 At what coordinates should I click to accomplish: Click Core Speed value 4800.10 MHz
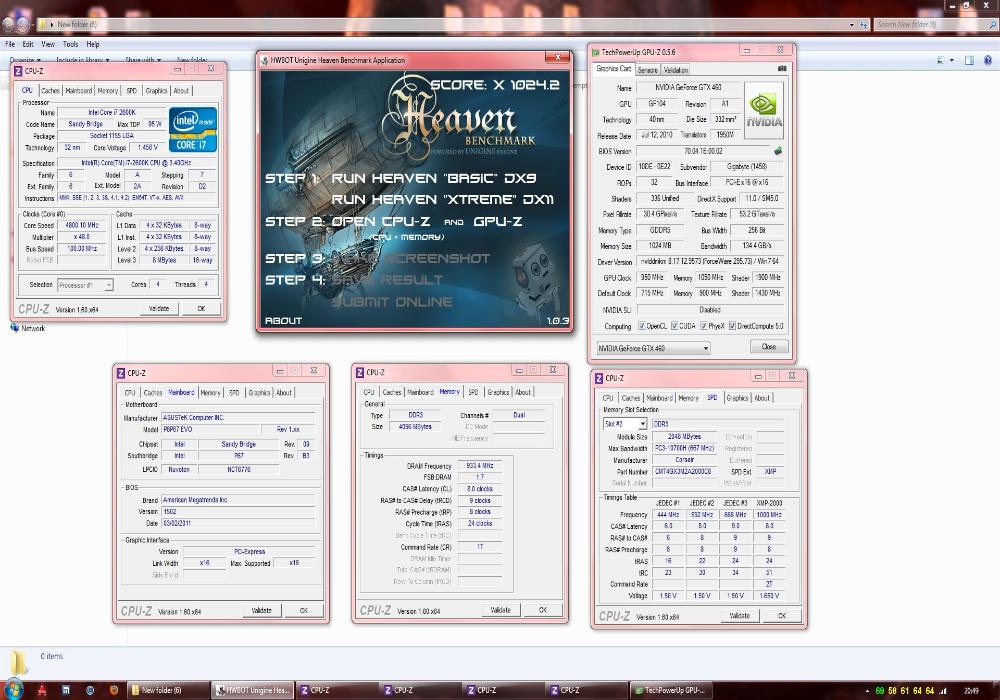click(82, 226)
